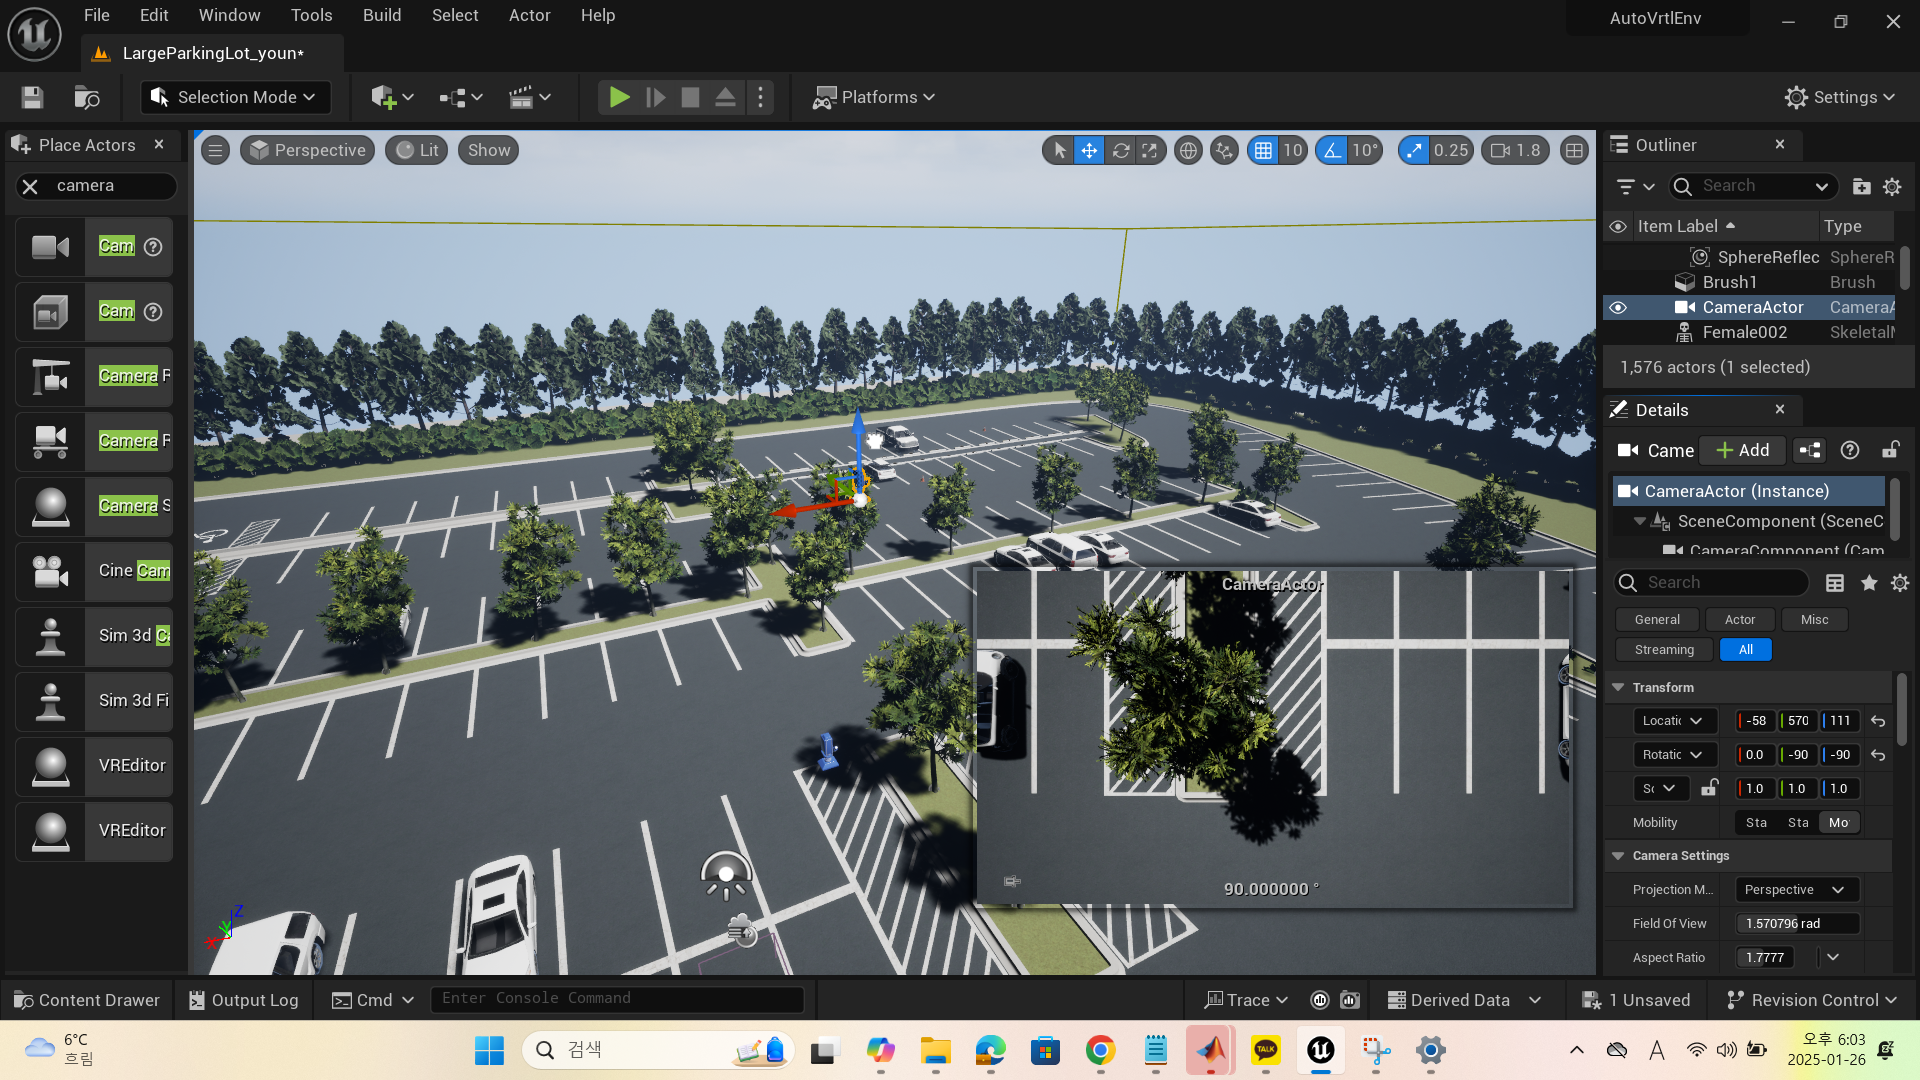Select the translate gizmo tool in viewport
The height and width of the screenshot is (1080, 1920).
coord(1089,150)
